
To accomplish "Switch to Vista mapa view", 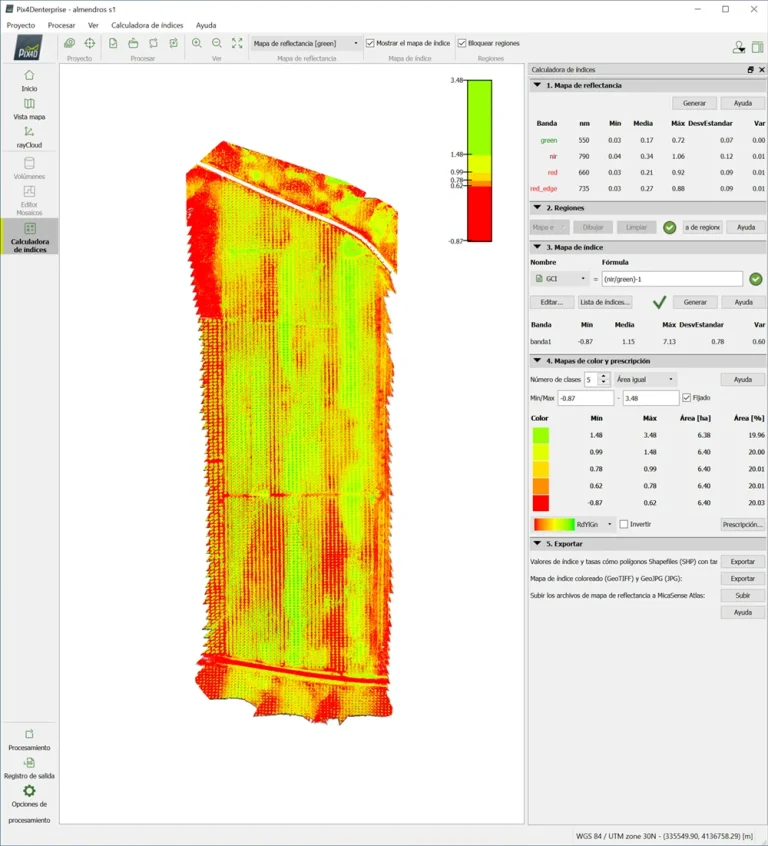I will (x=29, y=109).
